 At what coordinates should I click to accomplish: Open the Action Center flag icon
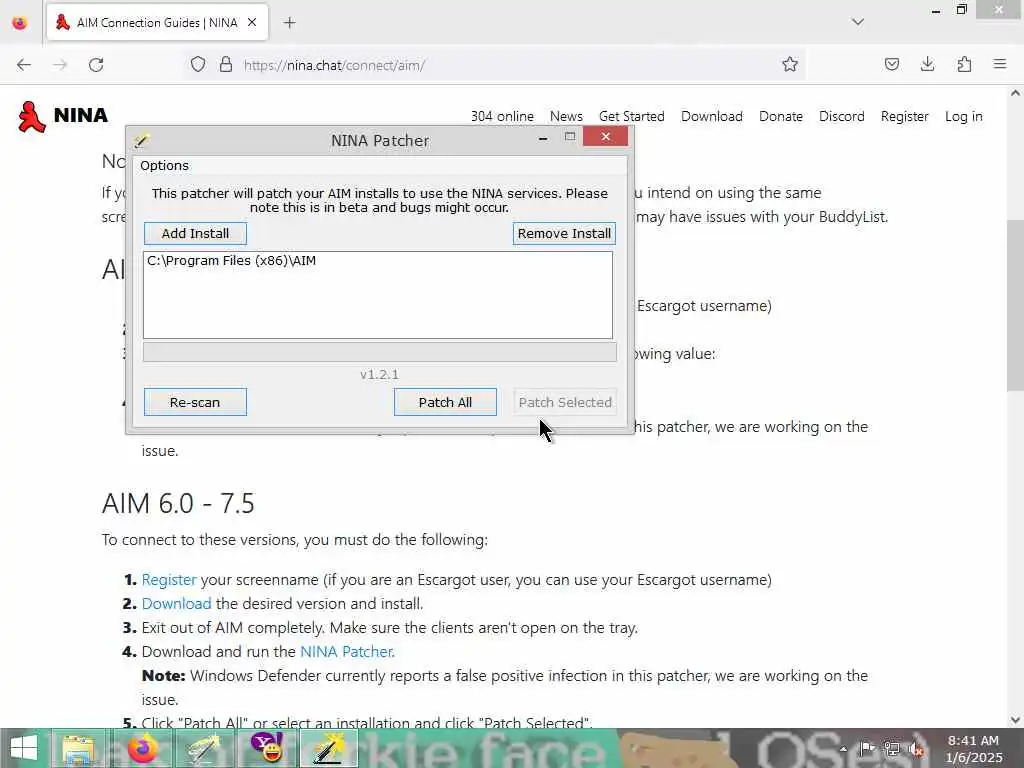pyautogui.click(x=867, y=748)
